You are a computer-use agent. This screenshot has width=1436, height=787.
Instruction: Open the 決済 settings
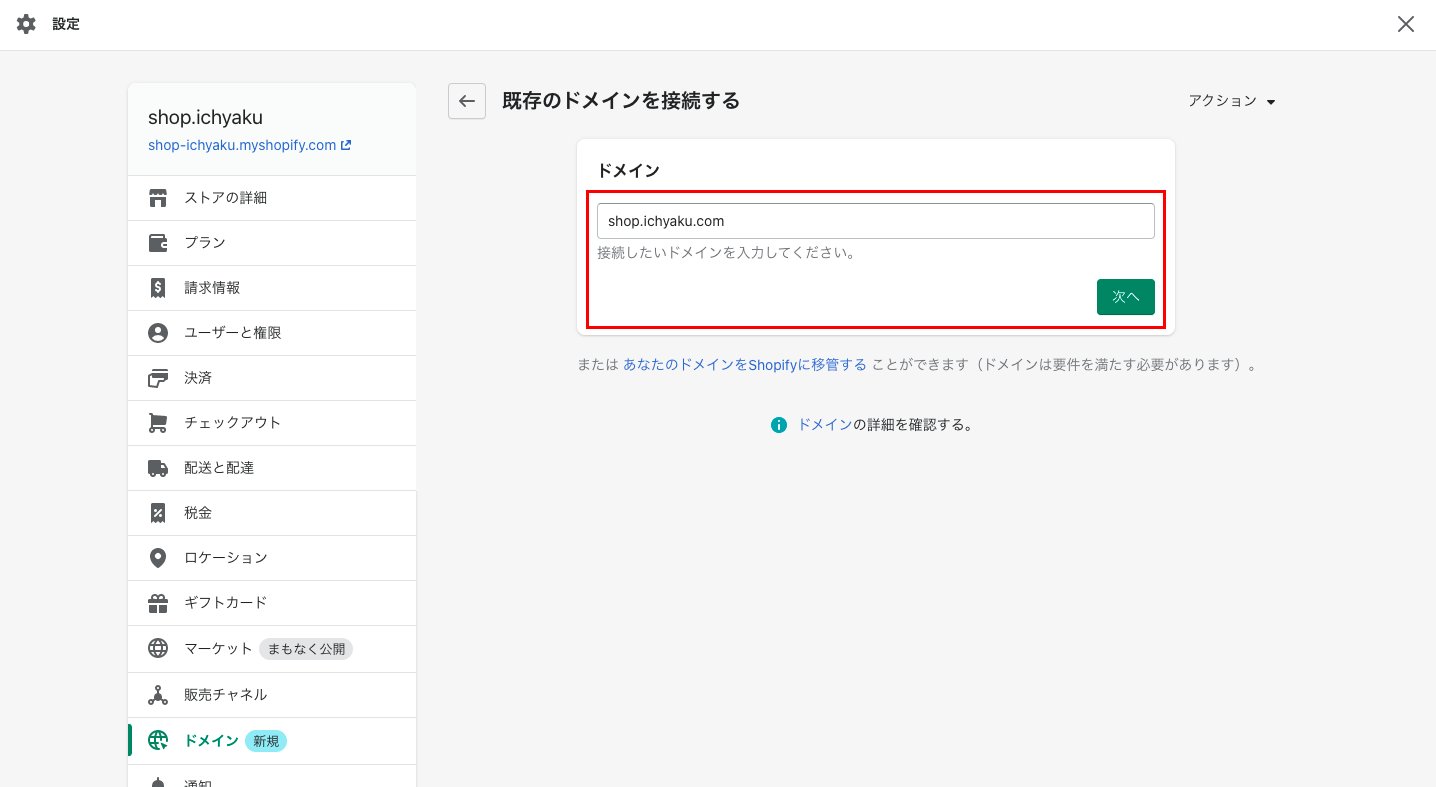tap(272, 378)
